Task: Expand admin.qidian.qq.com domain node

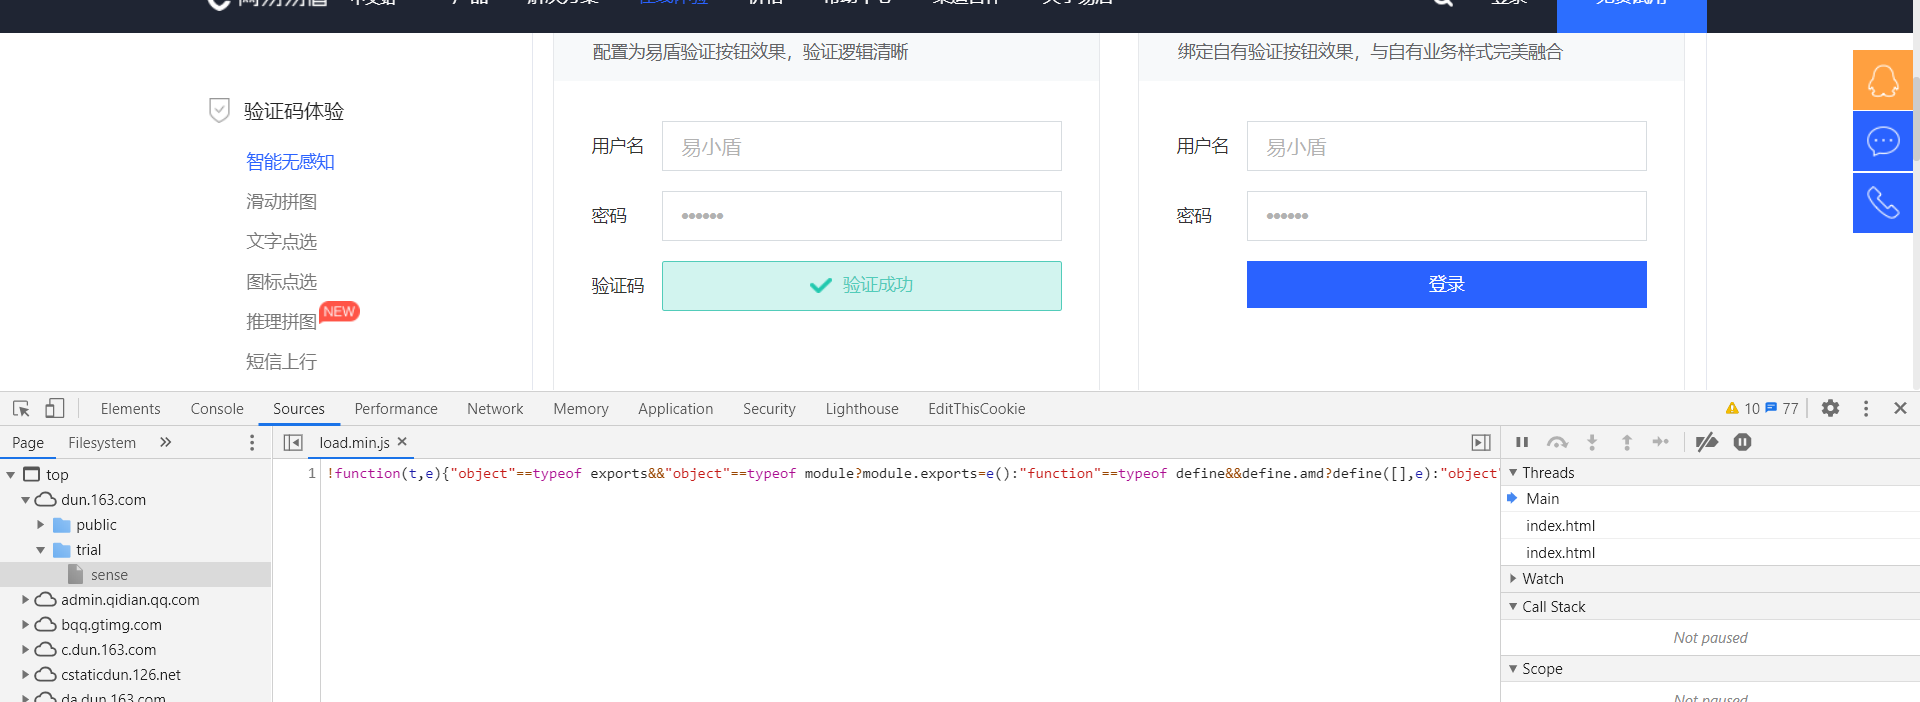Action: click(25, 600)
